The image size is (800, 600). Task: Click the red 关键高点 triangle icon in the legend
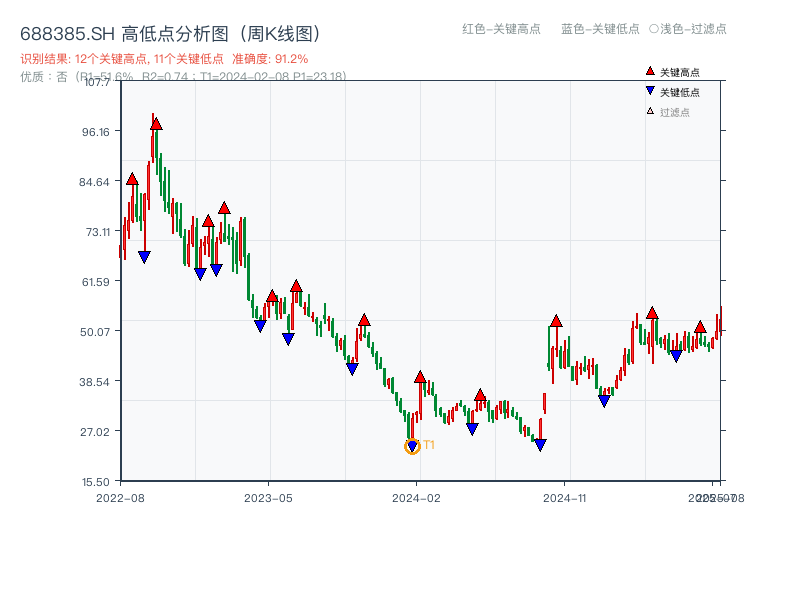pos(648,71)
